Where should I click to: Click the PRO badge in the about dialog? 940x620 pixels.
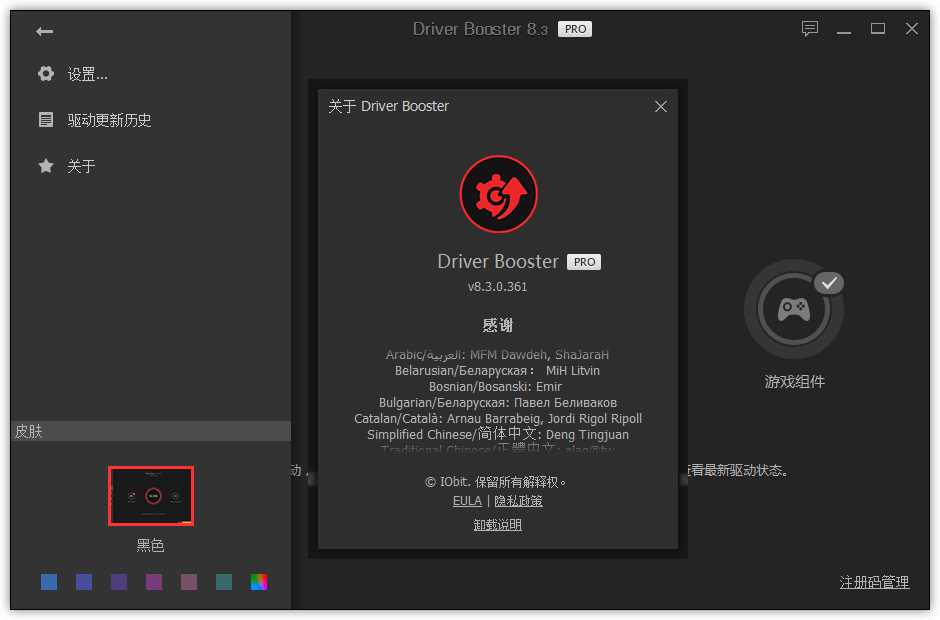(584, 262)
